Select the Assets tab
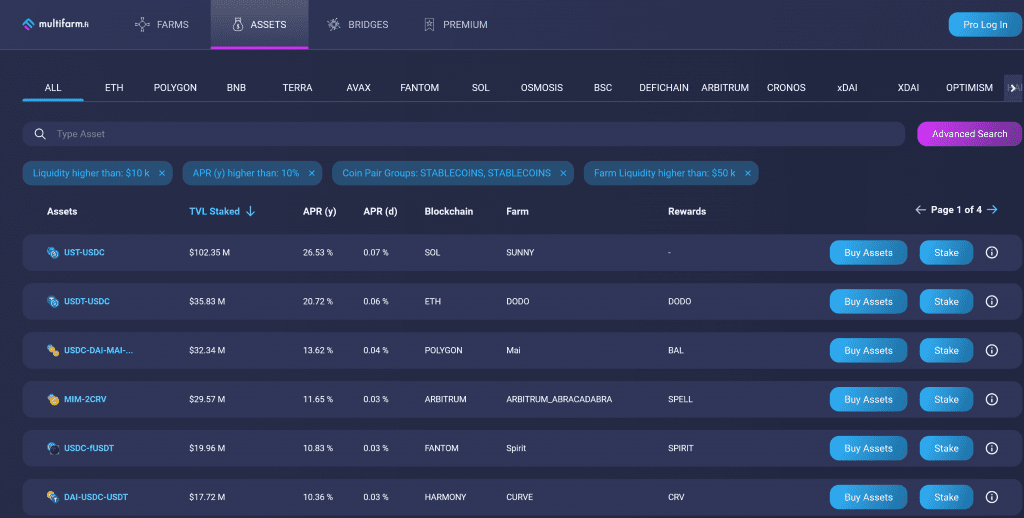Viewport: 1024px width, 518px height. click(259, 24)
